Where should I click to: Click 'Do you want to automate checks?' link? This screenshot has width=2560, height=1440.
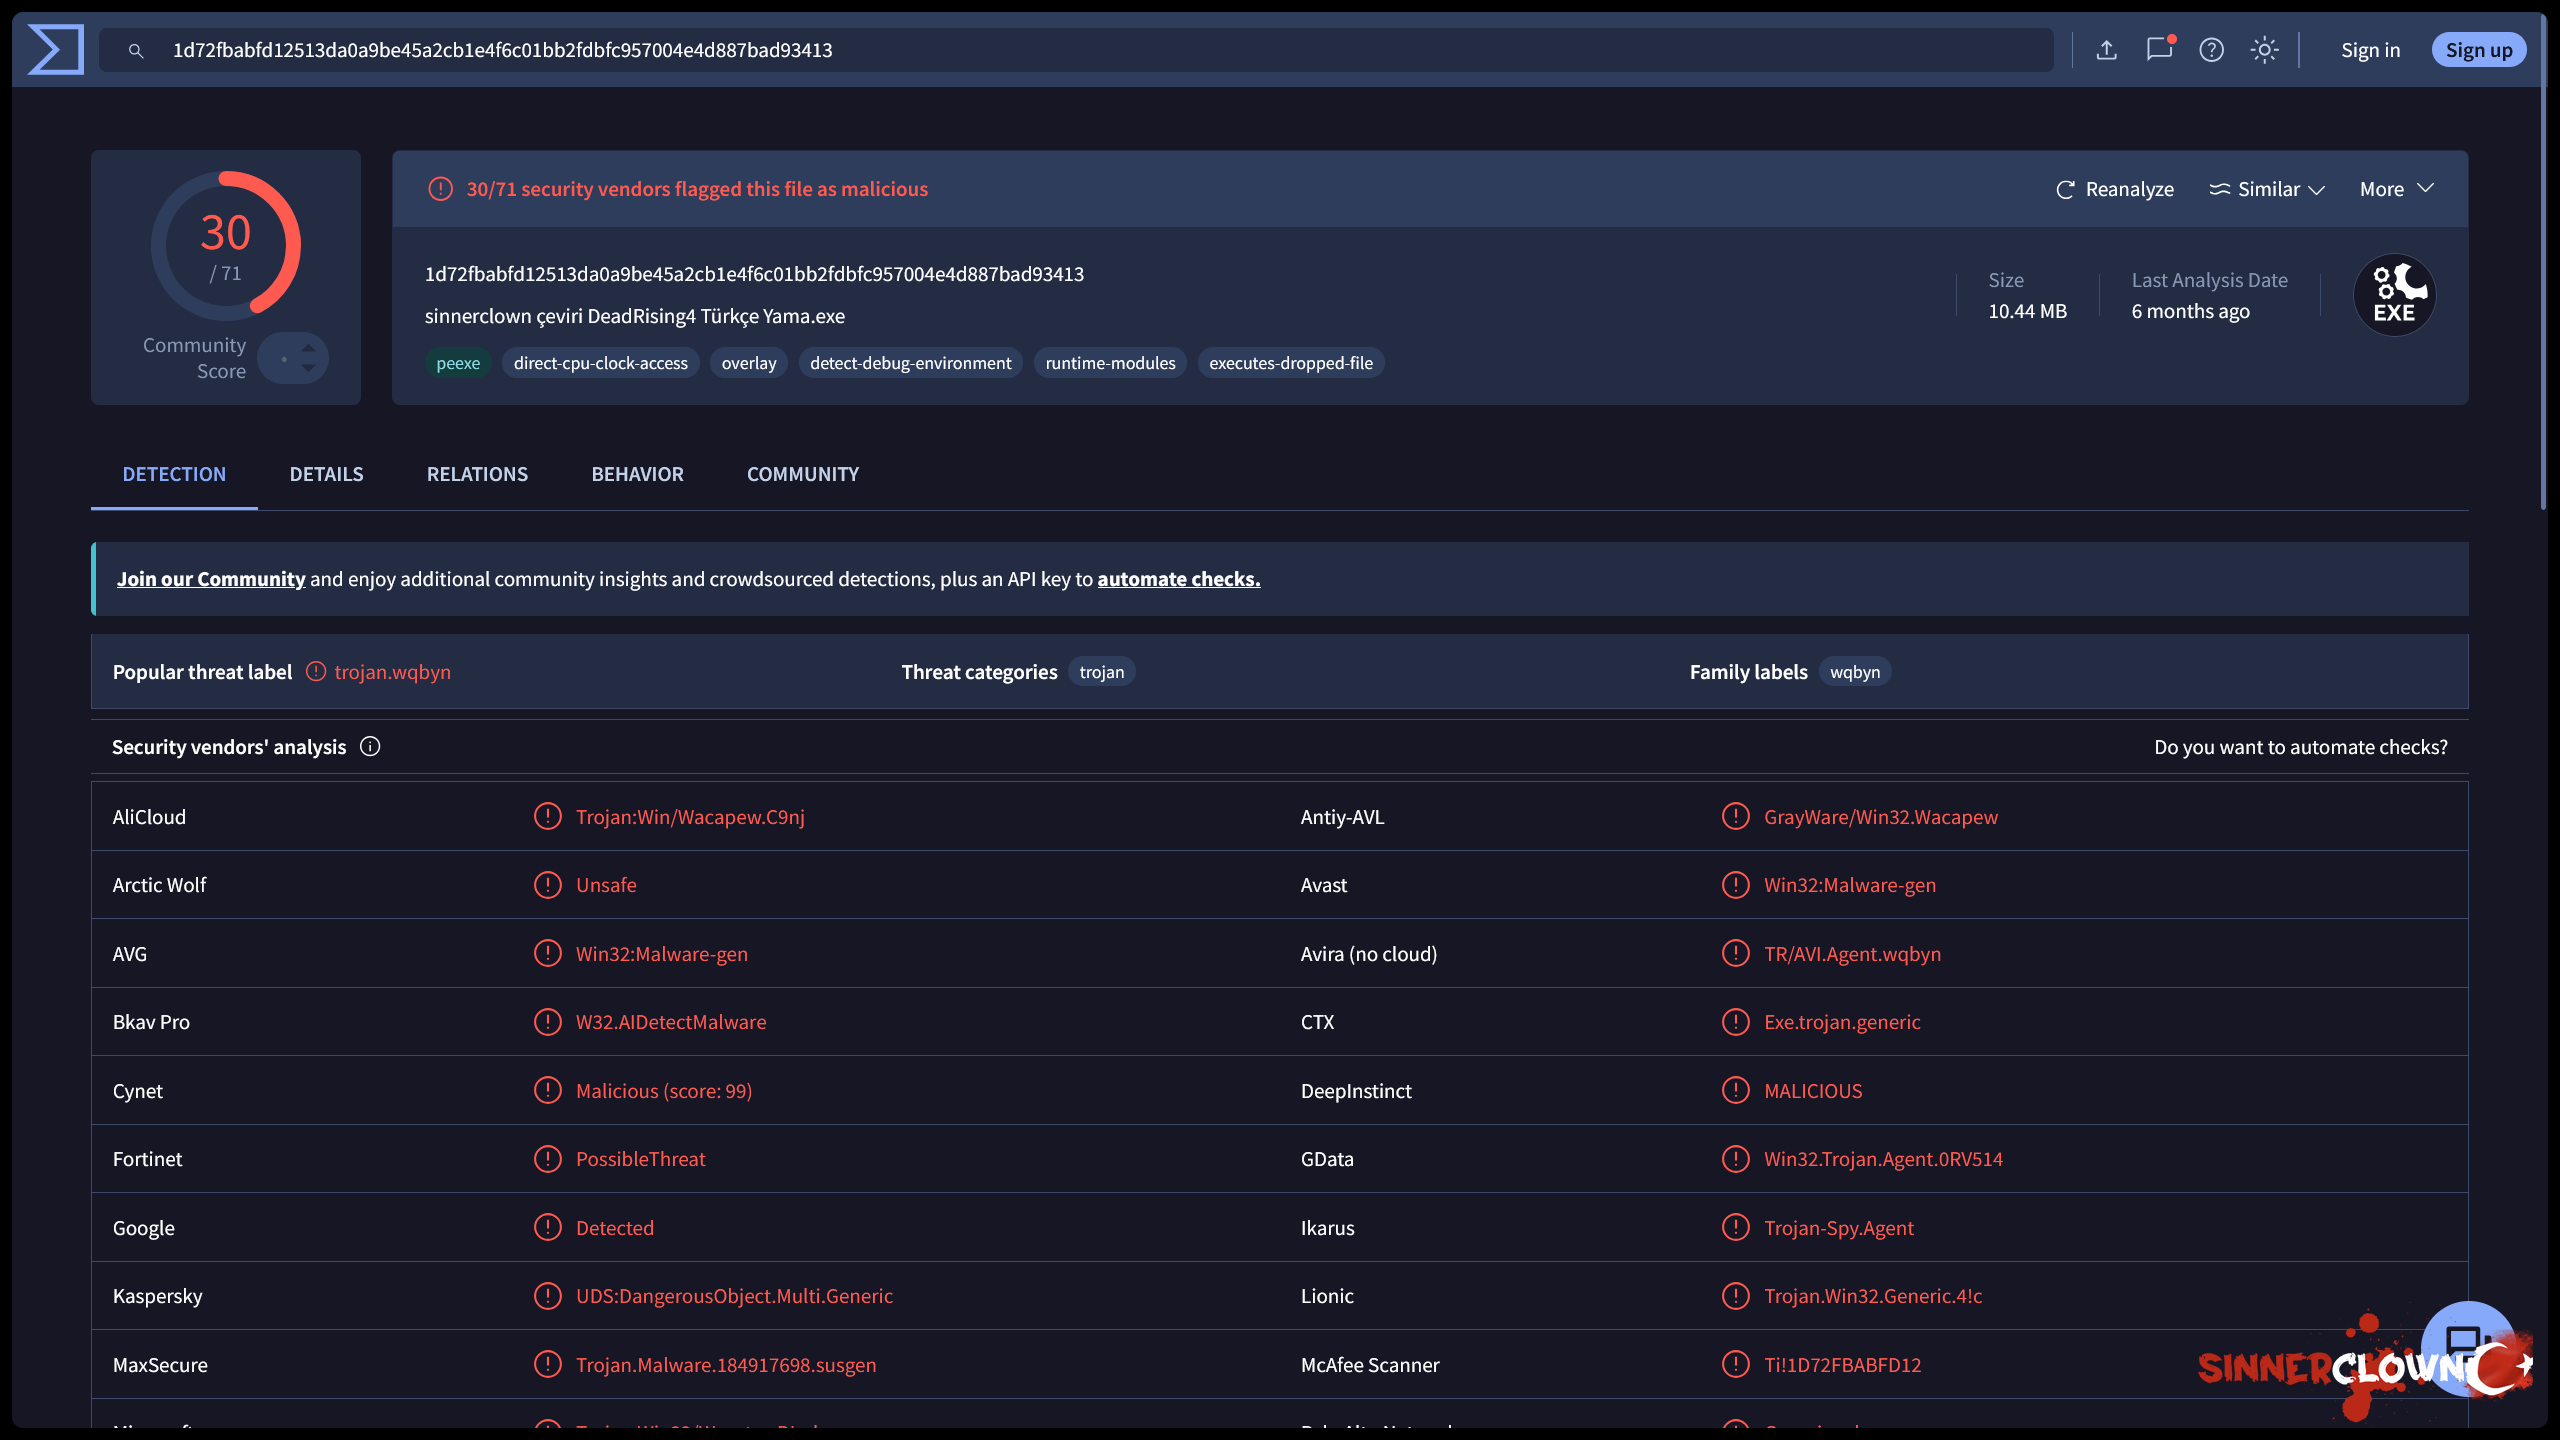[x=2301, y=747]
